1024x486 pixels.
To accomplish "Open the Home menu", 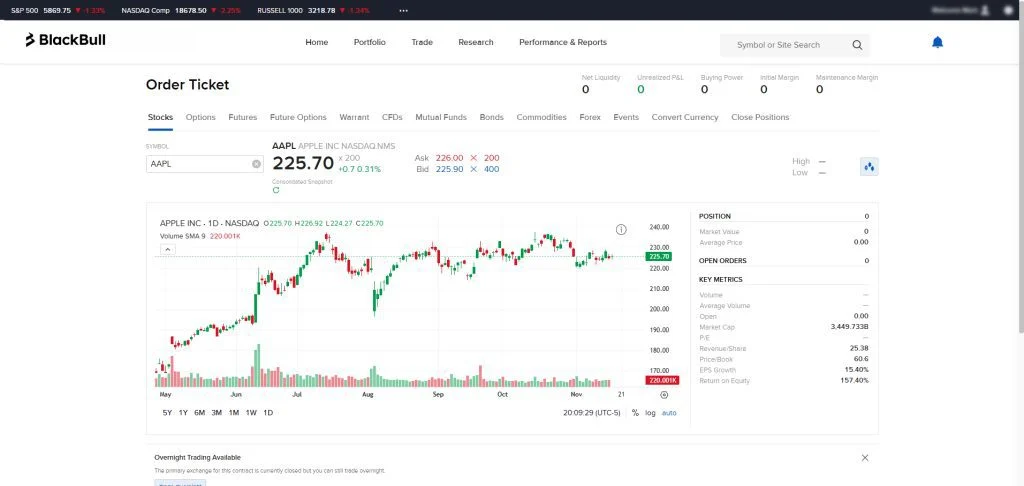I will pos(317,42).
